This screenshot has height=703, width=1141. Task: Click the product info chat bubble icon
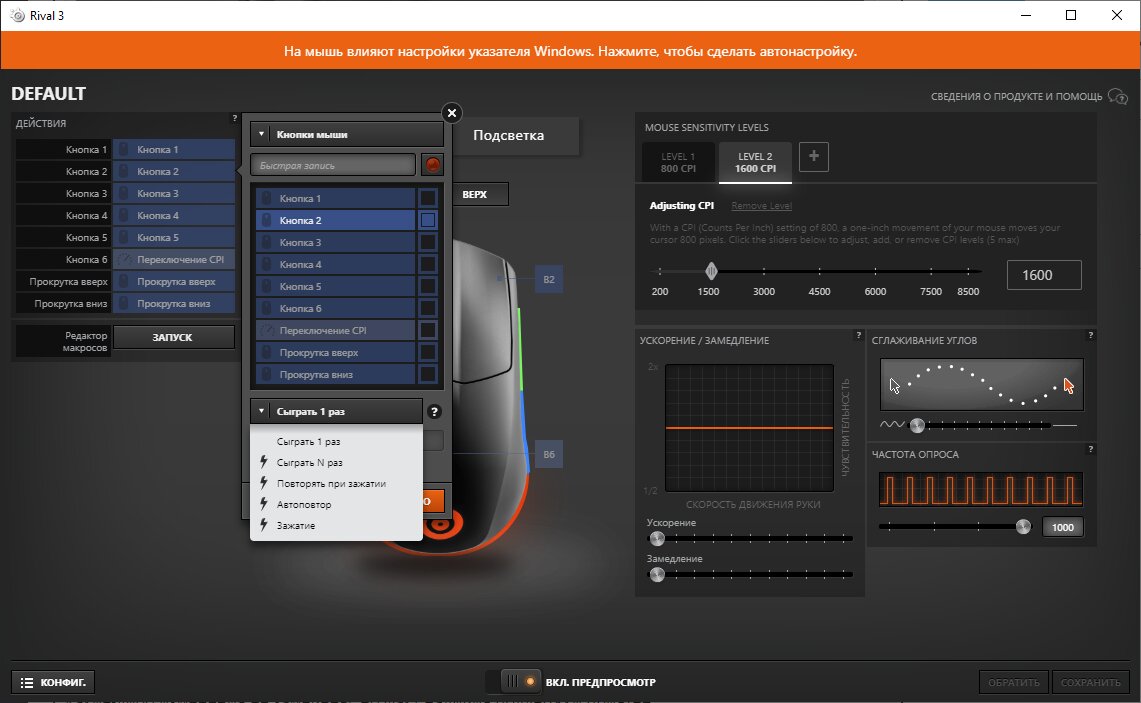[x=1117, y=97]
